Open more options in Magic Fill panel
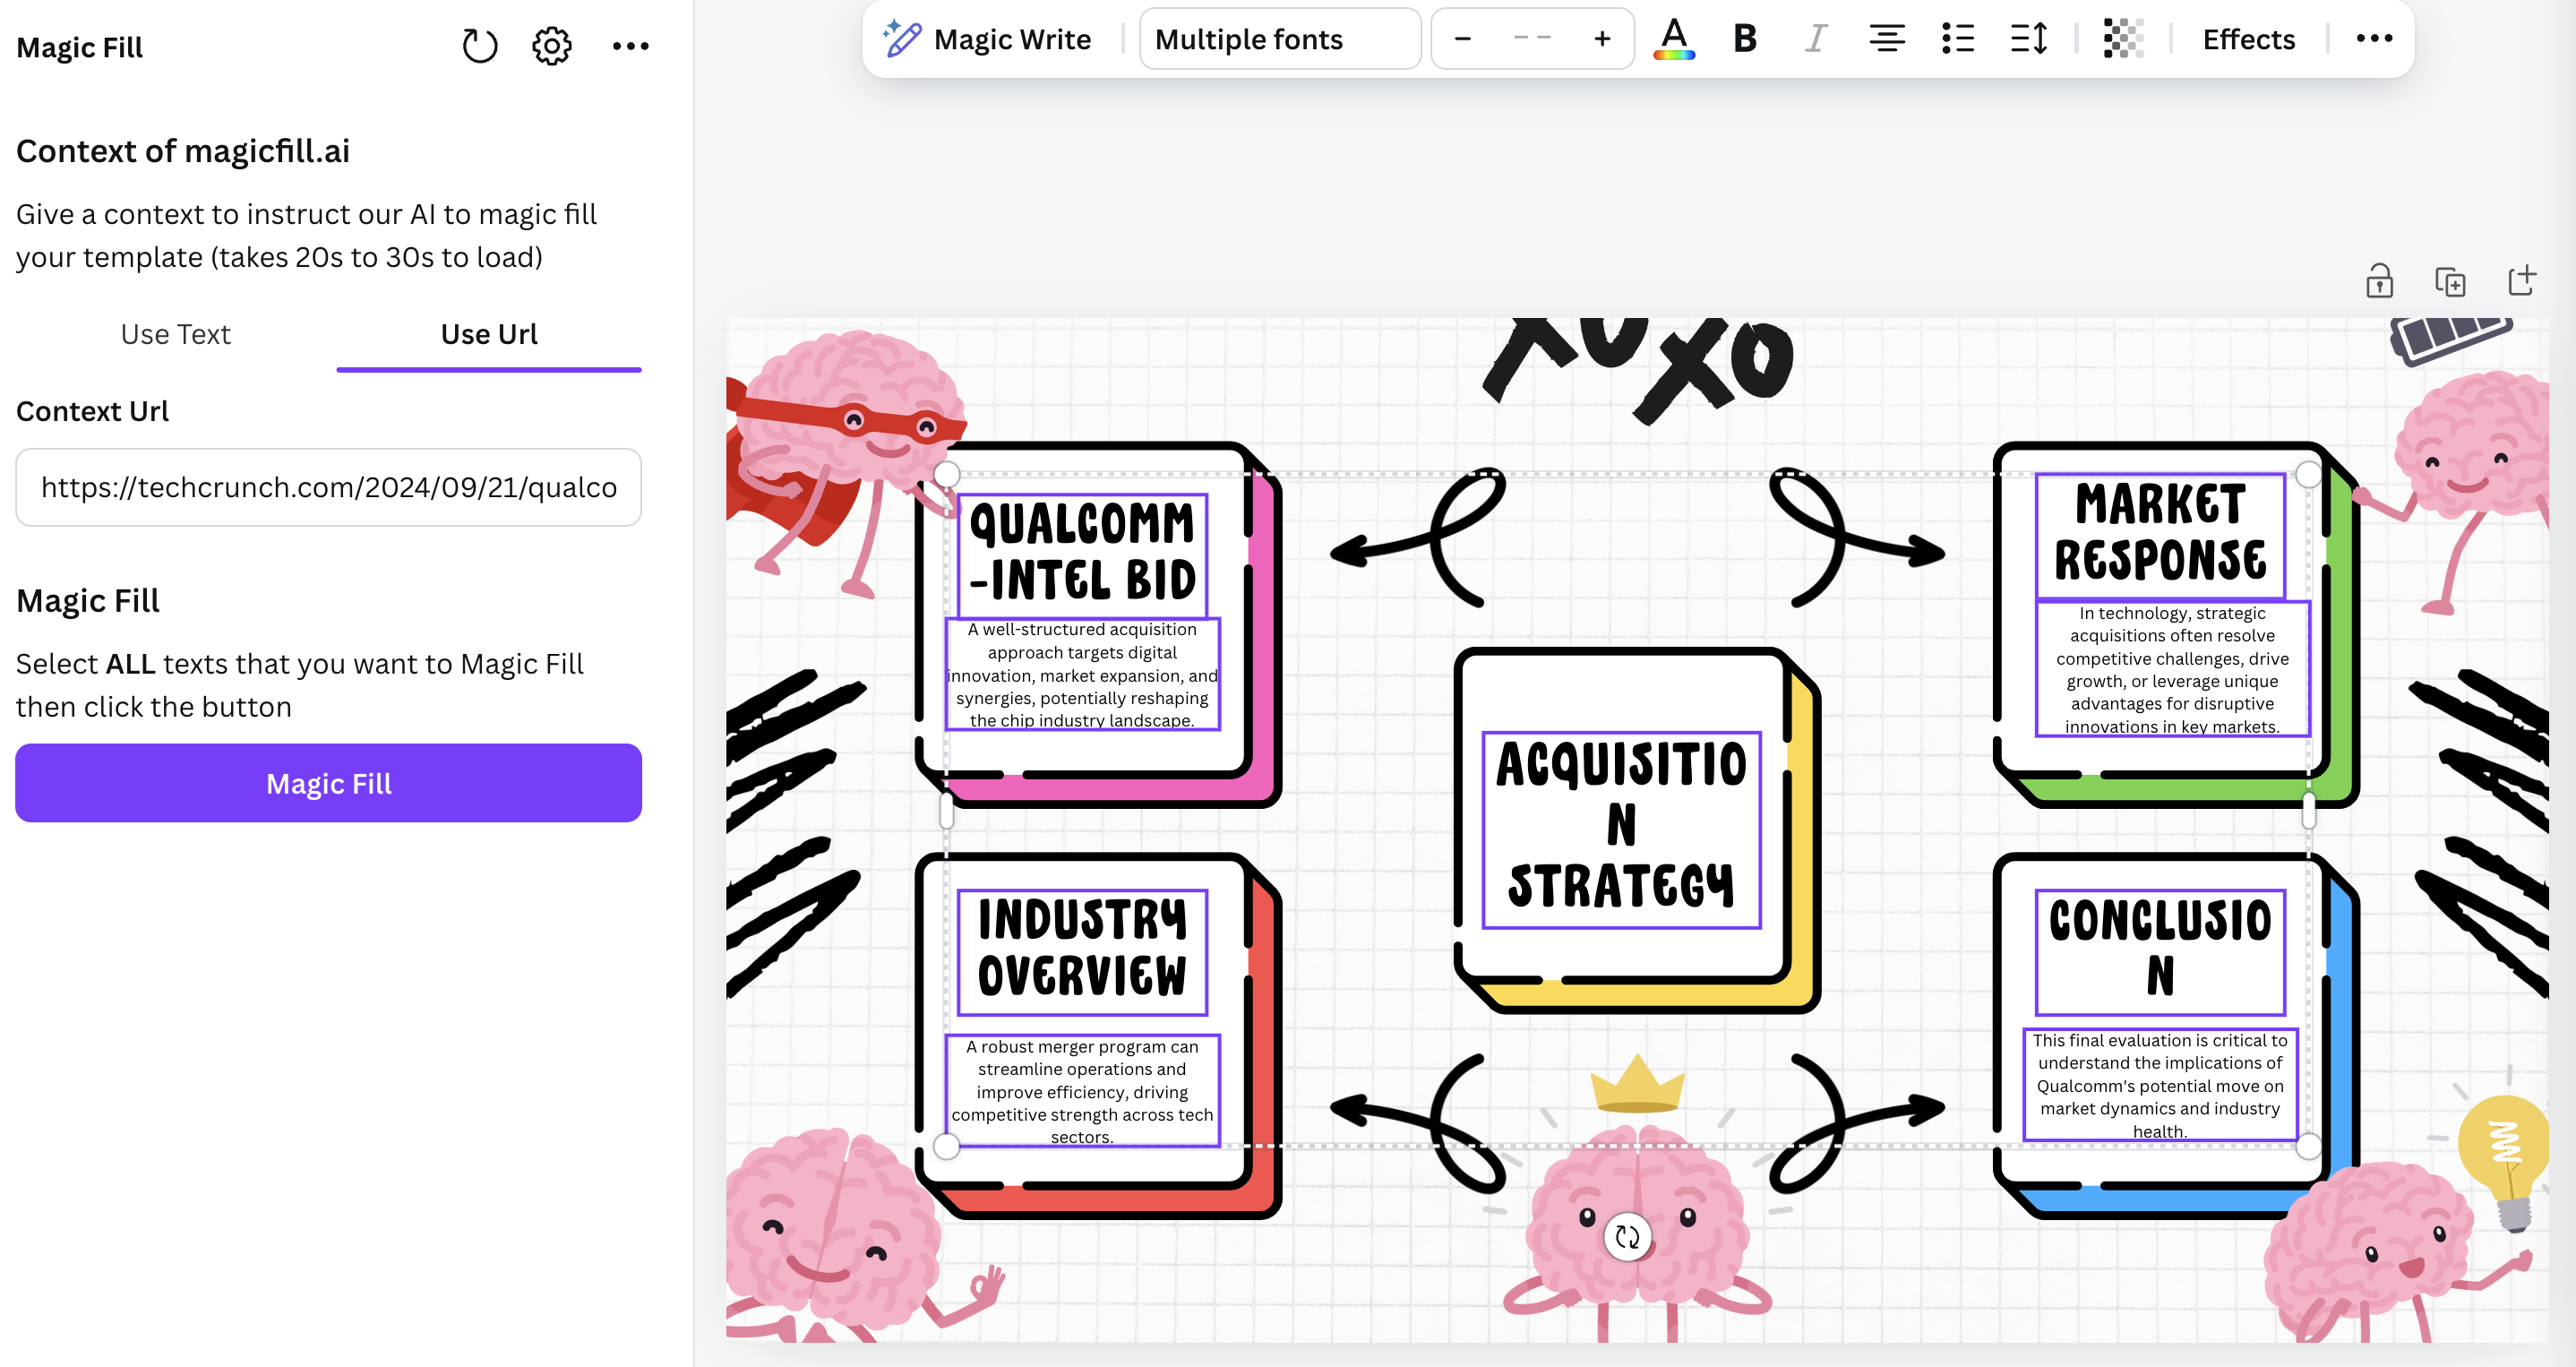 tap(630, 46)
